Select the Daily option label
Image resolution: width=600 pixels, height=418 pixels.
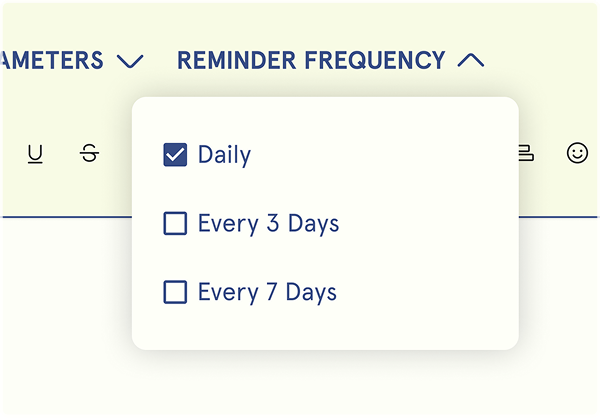pos(224,155)
